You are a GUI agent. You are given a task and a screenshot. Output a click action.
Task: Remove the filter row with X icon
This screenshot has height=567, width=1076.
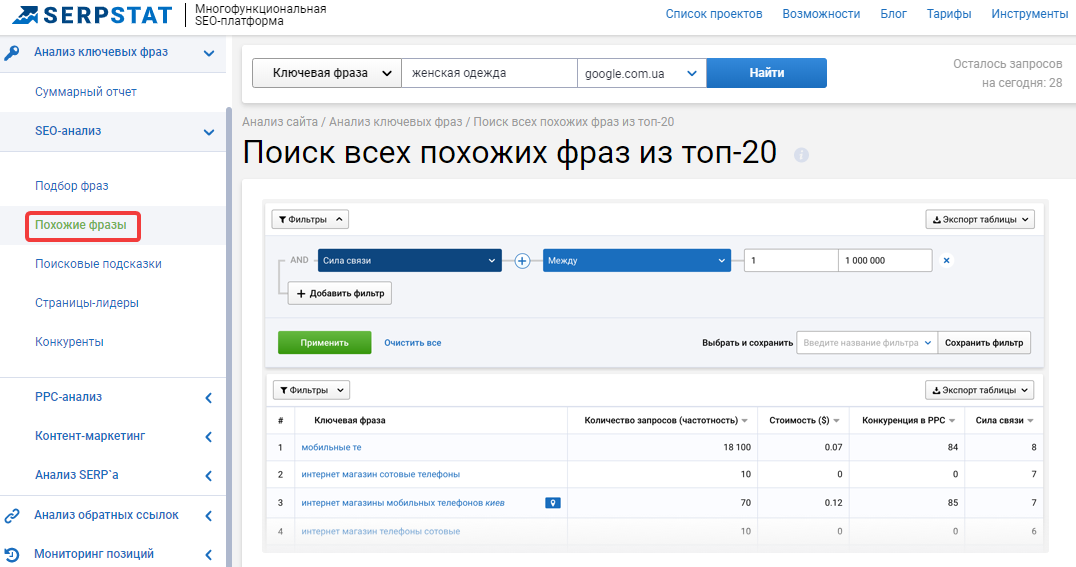[x=946, y=261]
